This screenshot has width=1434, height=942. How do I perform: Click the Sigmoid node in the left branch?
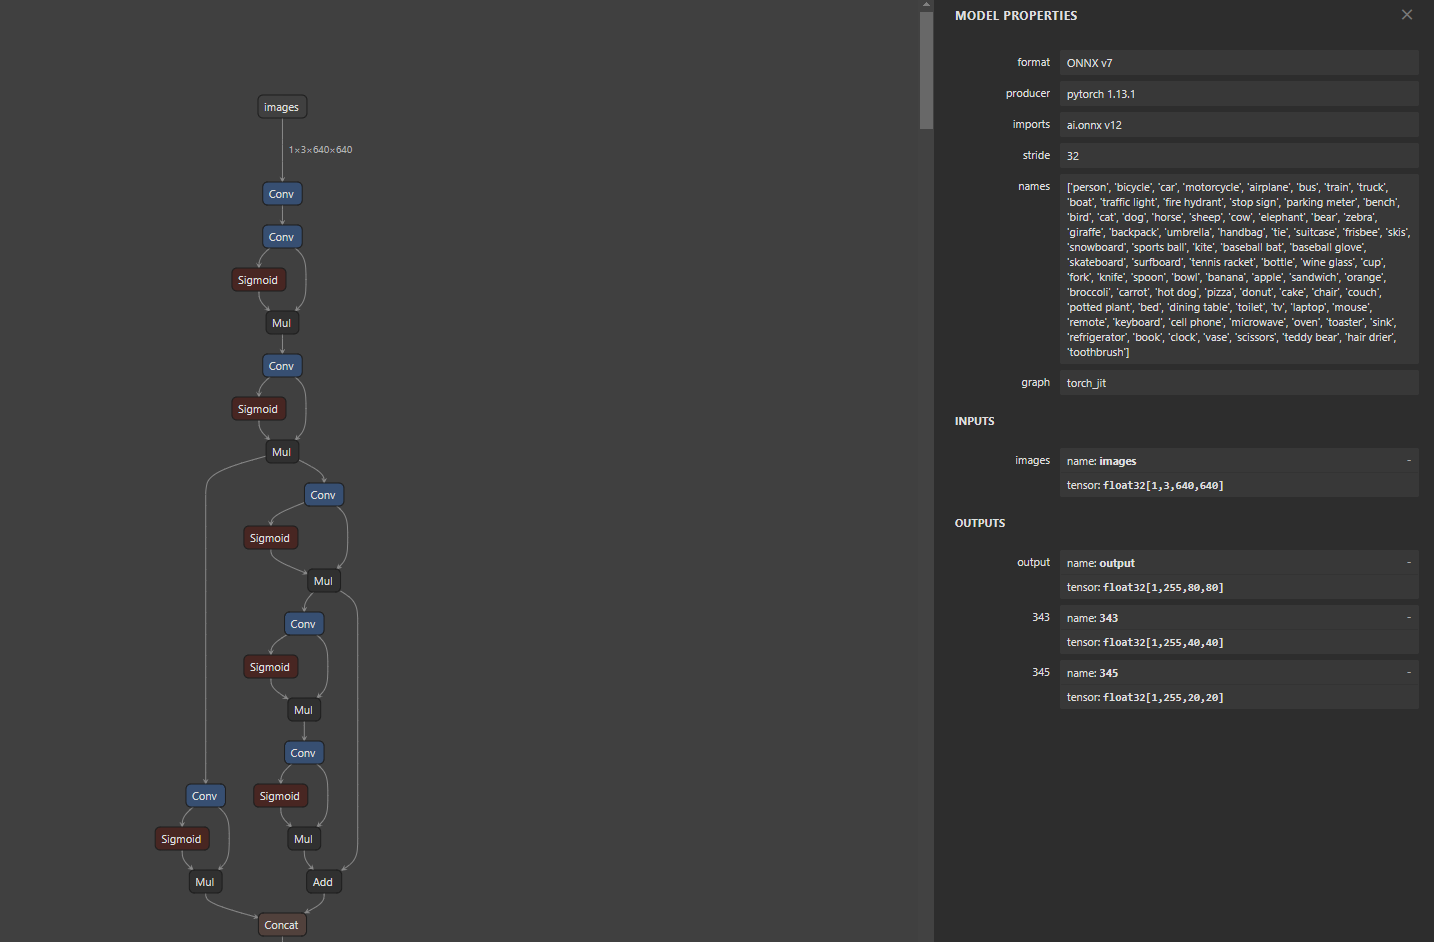click(x=181, y=838)
